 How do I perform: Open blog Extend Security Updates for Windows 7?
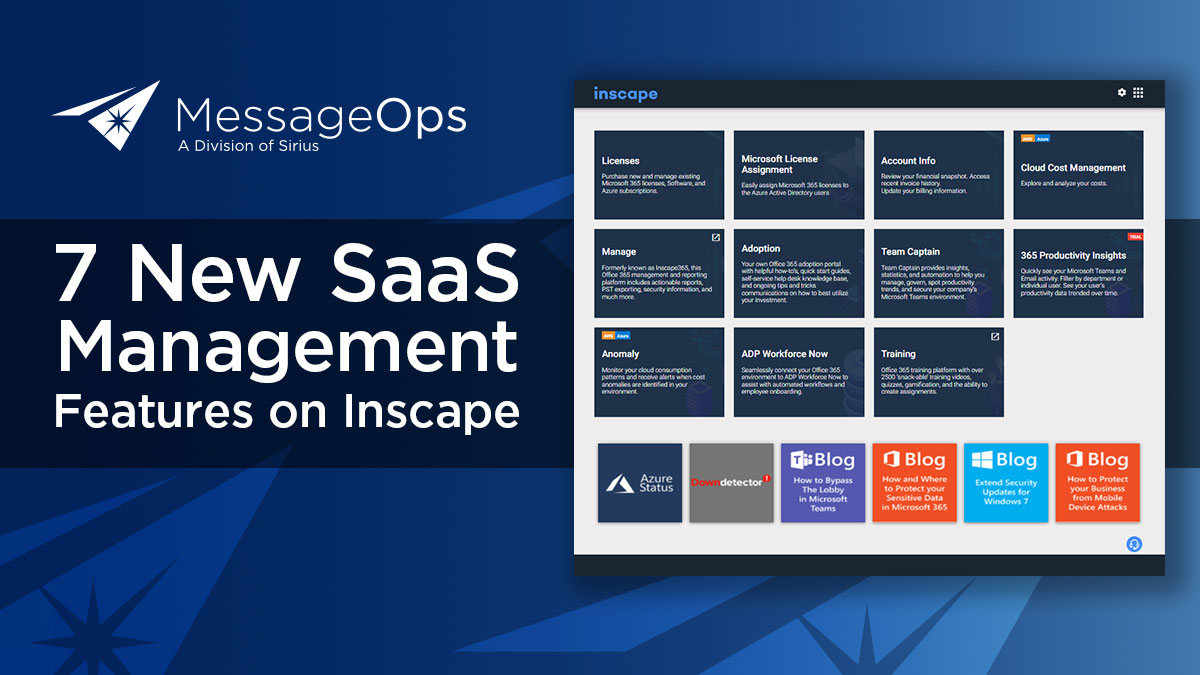1006,483
